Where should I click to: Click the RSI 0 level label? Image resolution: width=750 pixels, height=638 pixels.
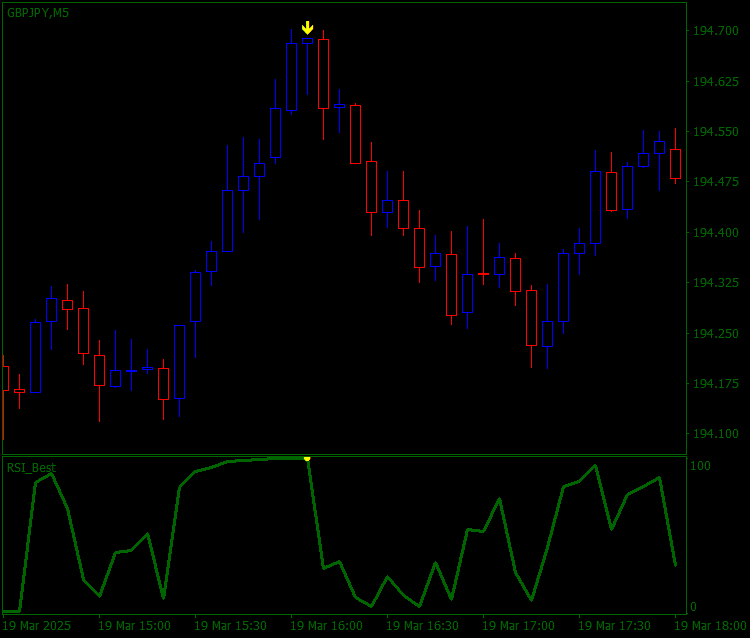pos(694,607)
